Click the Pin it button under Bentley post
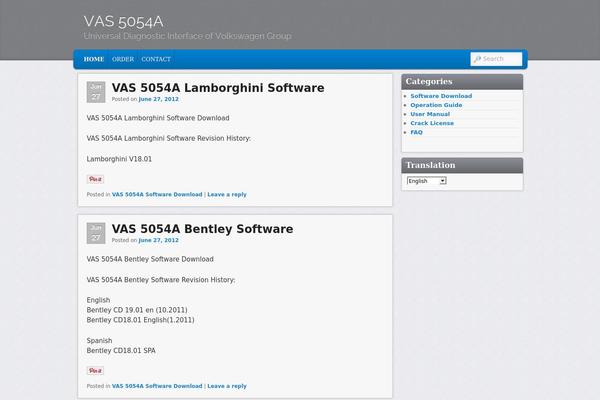Image resolution: width=600 pixels, height=400 pixels. point(95,371)
